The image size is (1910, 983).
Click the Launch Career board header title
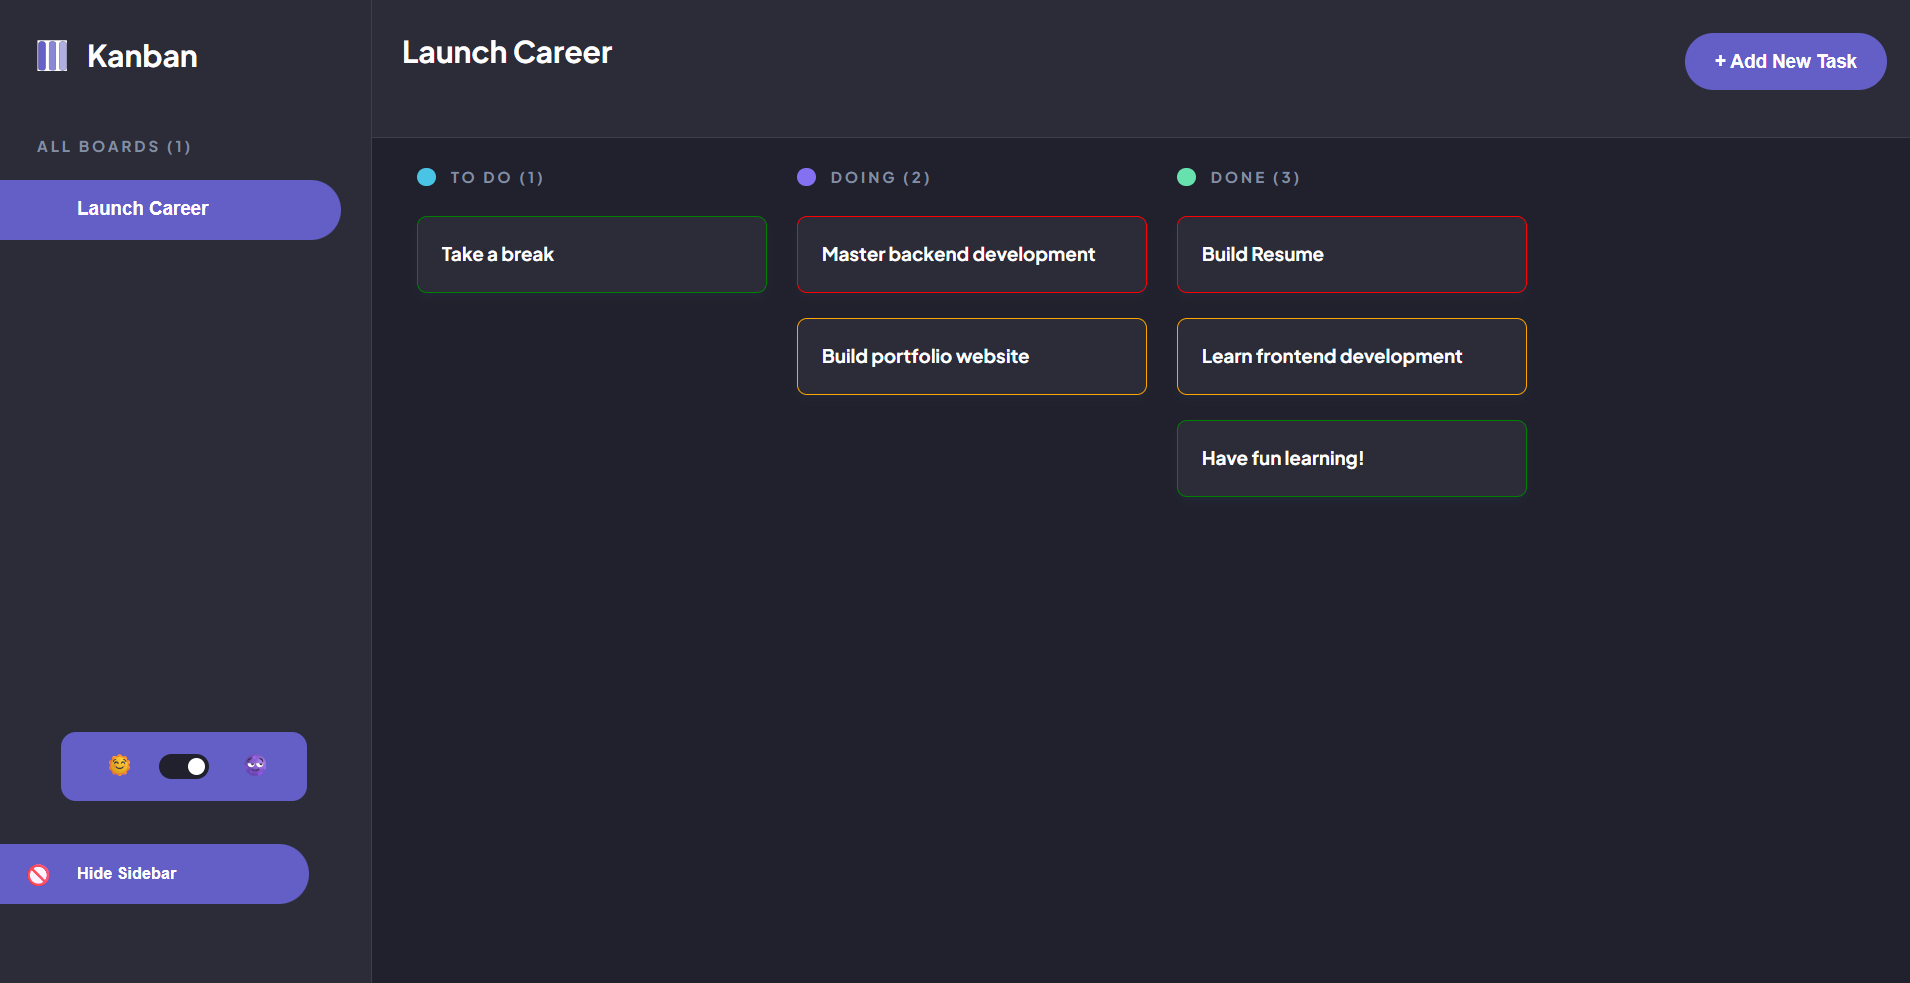click(x=507, y=53)
